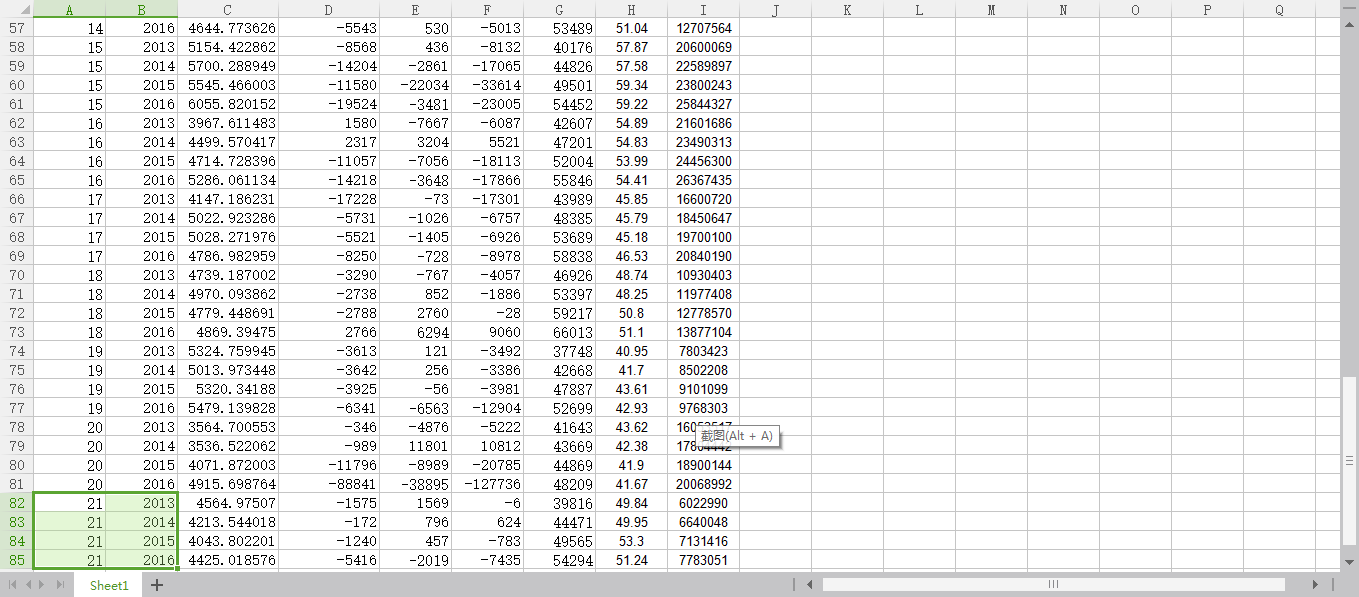
Task: Click cell containing 4869.39475
Action: point(228,332)
